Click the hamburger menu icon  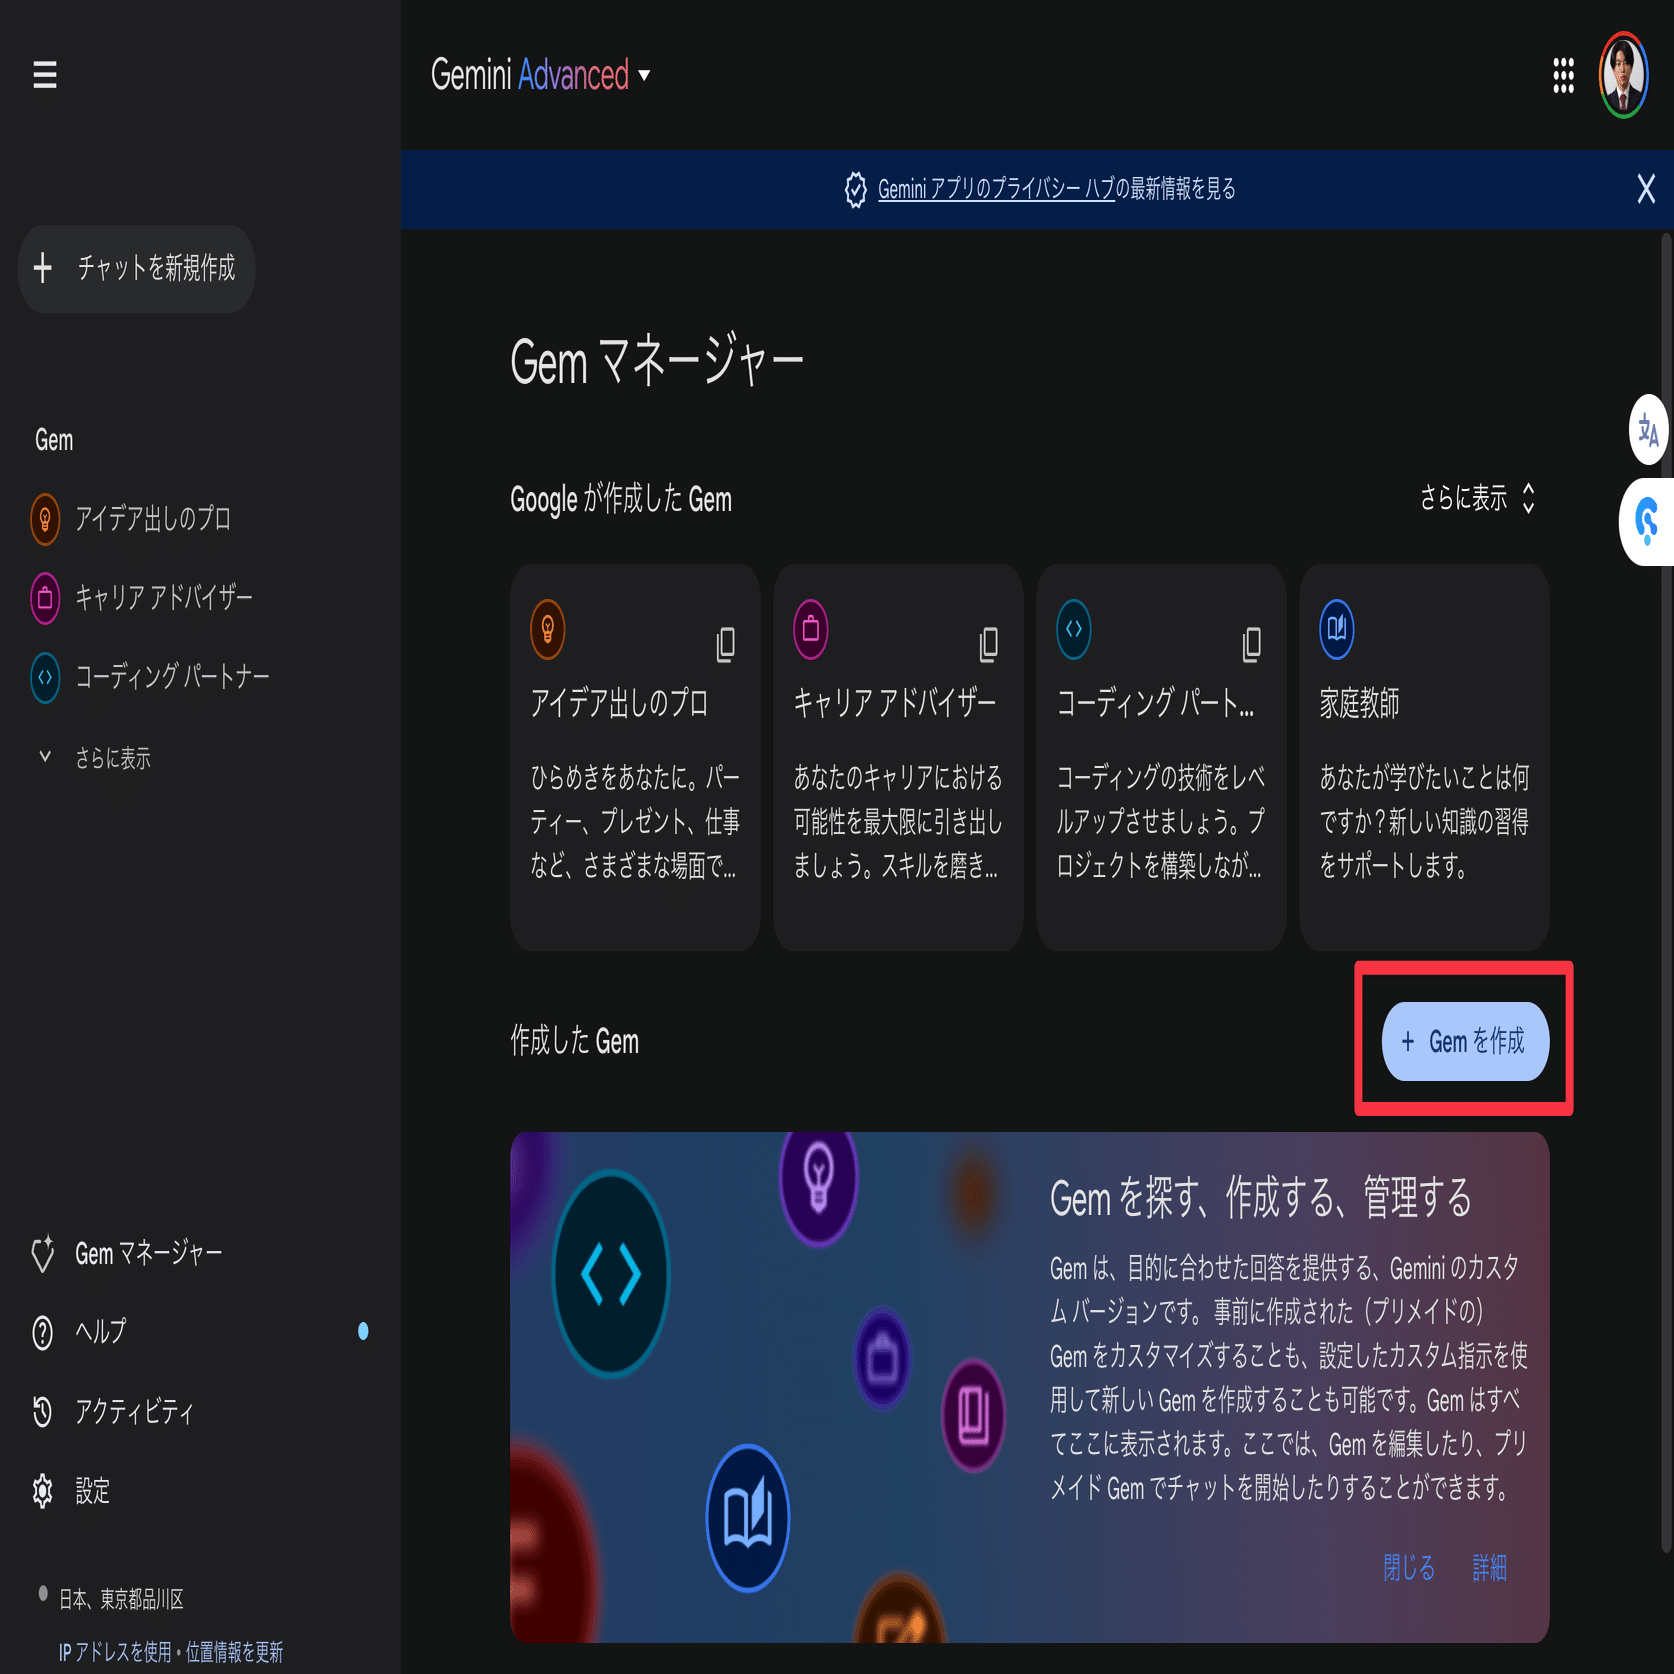point(44,75)
